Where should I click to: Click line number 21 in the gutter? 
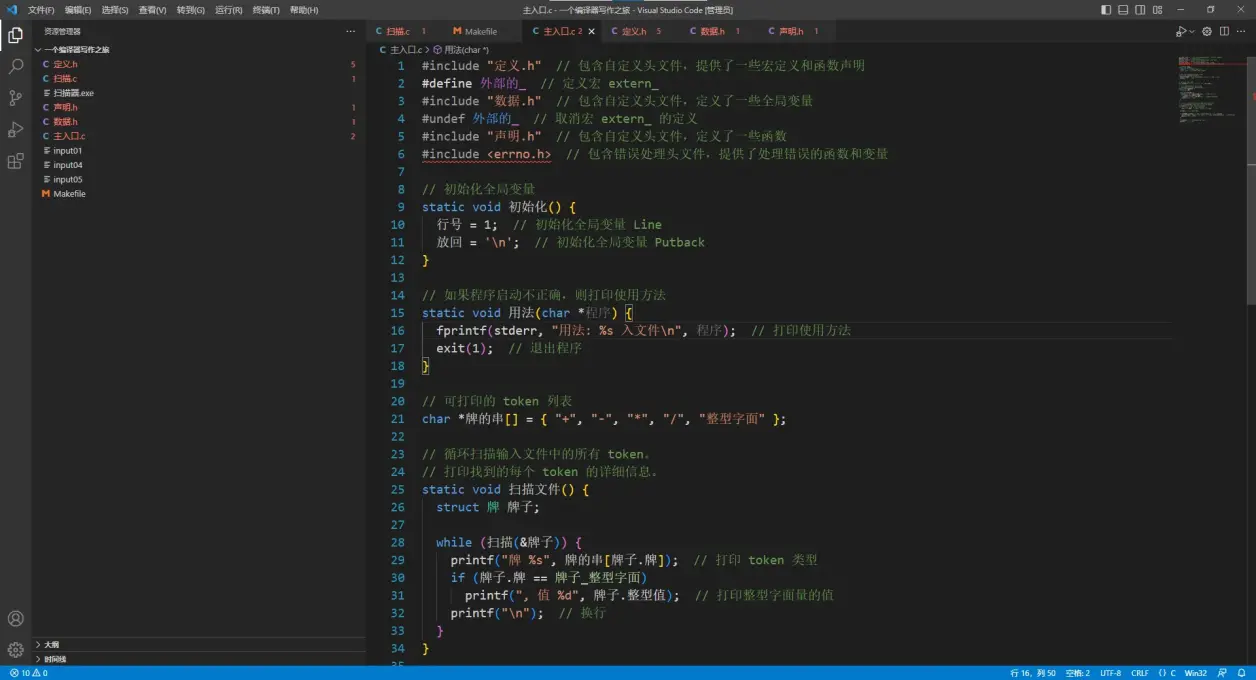[x=398, y=419]
